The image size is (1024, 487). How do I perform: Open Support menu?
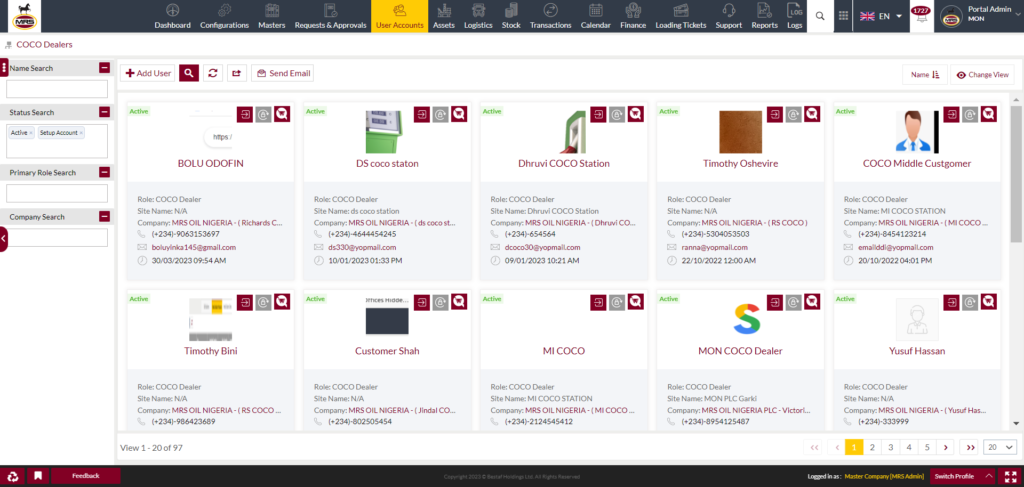point(729,16)
